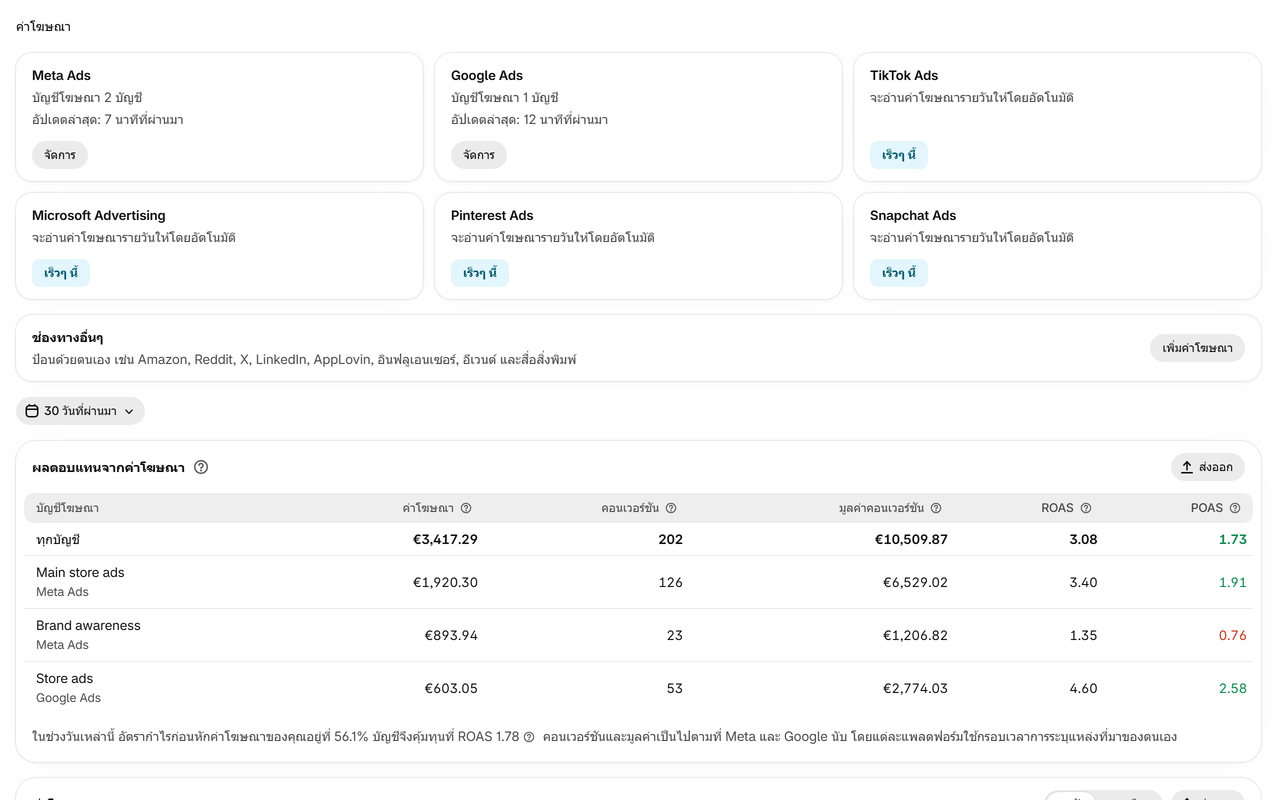Select the Store ads row name
Screen dimensions: 1280x800
point(65,679)
